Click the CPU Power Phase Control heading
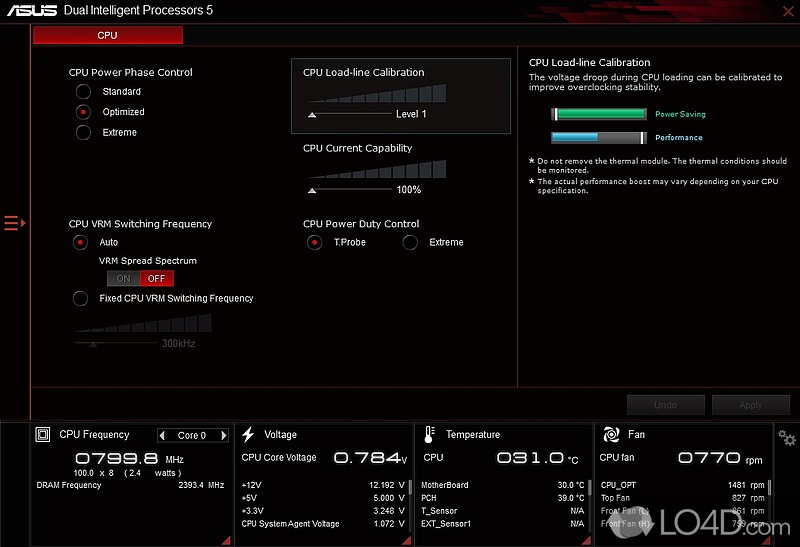This screenshot has width=800, height=547. [131, 72]
